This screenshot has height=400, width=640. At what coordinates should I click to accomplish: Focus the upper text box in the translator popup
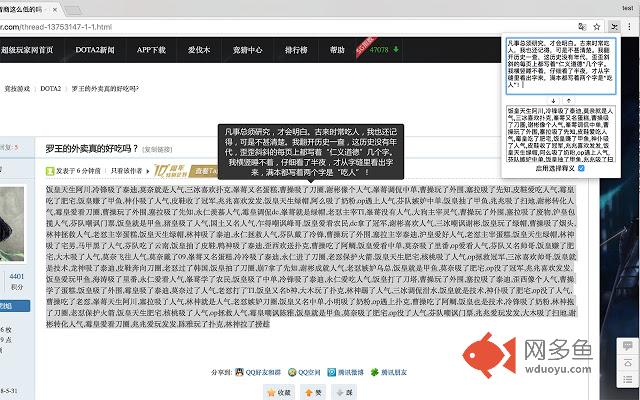(560, 66)
